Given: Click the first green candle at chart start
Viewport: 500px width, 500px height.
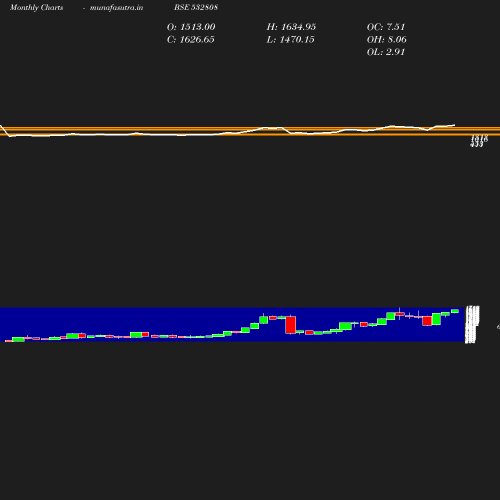Looking at the screenshot, I should click(x=18, y=339).
